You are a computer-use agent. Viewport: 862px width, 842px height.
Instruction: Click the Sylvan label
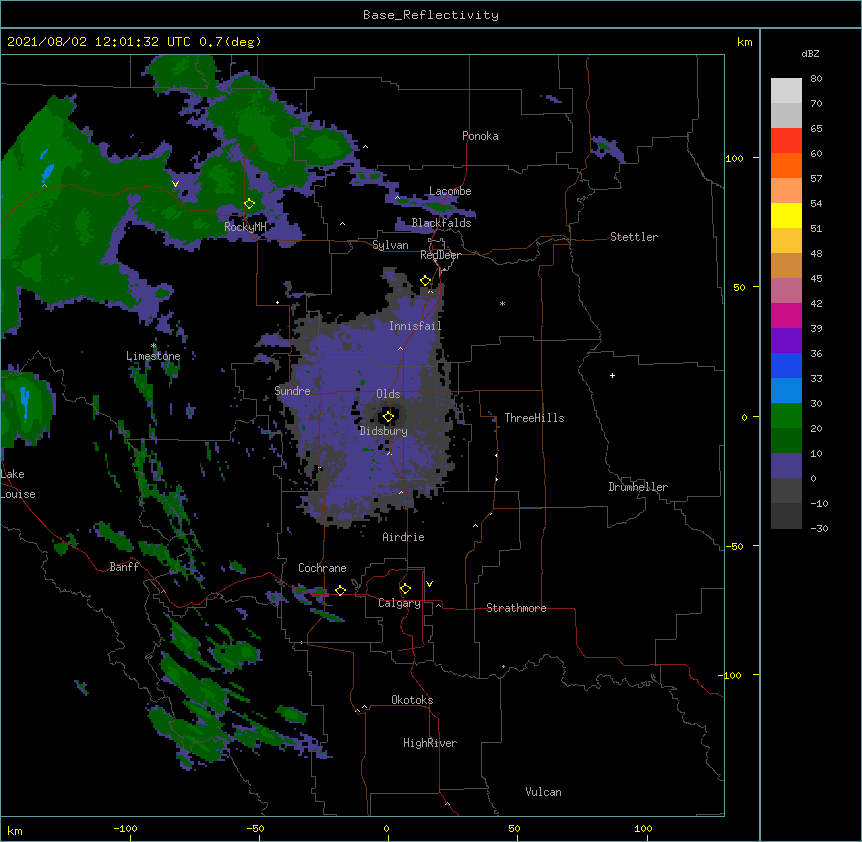click(x=390, y=245)
